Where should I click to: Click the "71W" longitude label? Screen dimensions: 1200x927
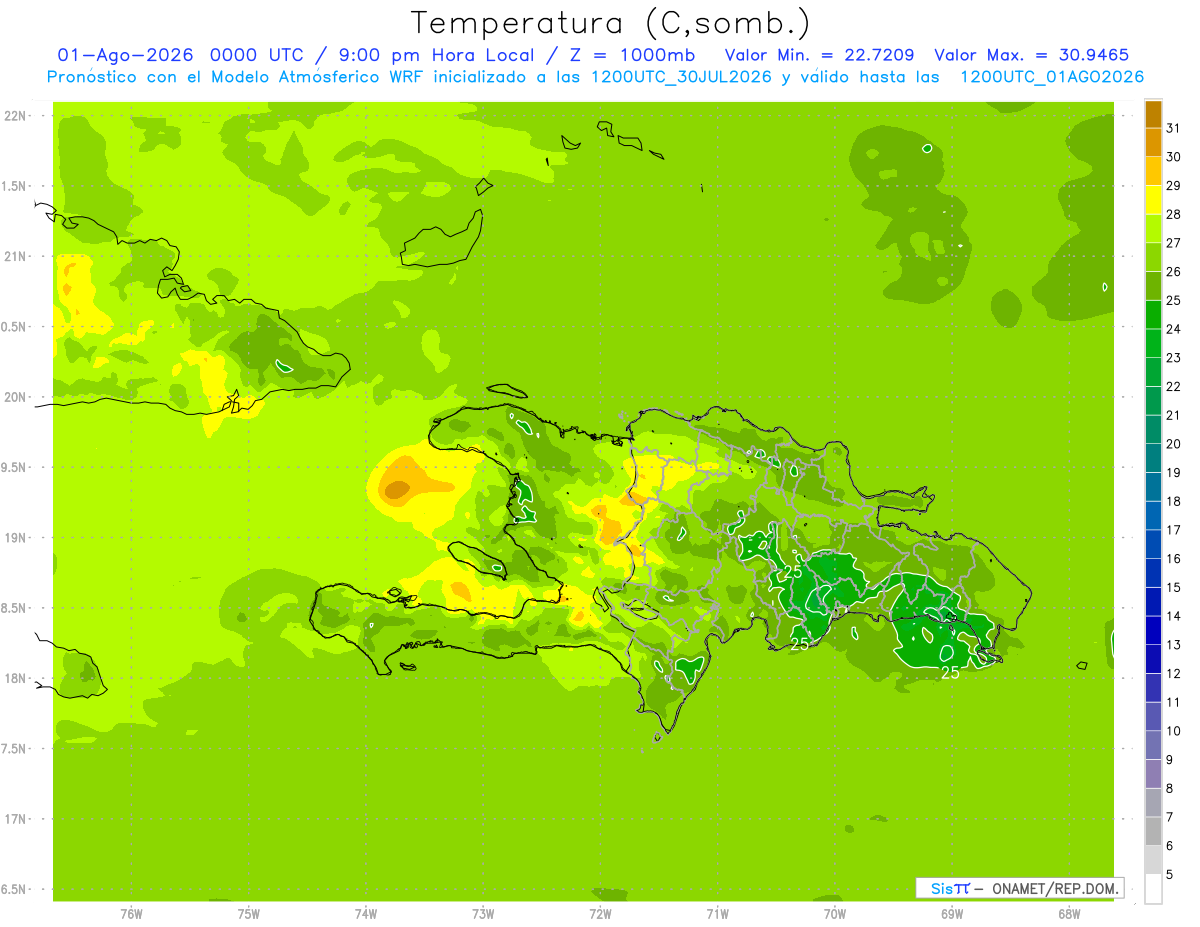(717, 914)
